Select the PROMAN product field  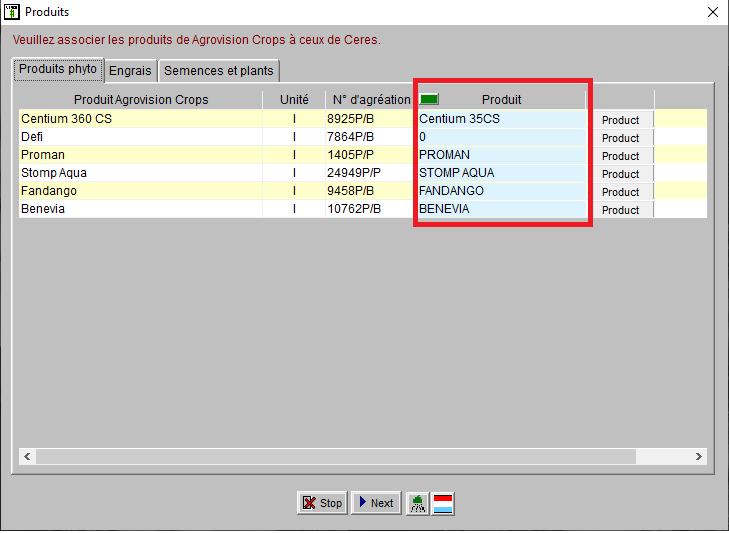point(501,155)
